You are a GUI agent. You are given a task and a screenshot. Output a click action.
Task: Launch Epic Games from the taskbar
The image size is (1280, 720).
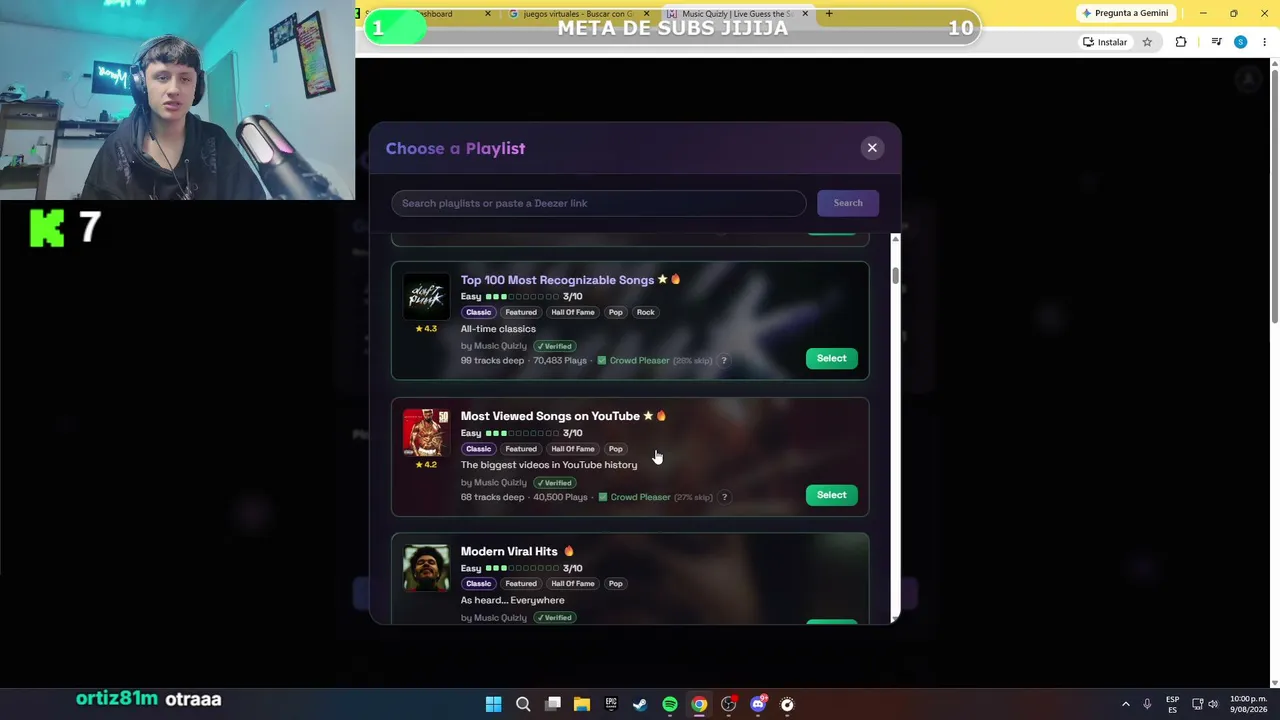(611, 704)
